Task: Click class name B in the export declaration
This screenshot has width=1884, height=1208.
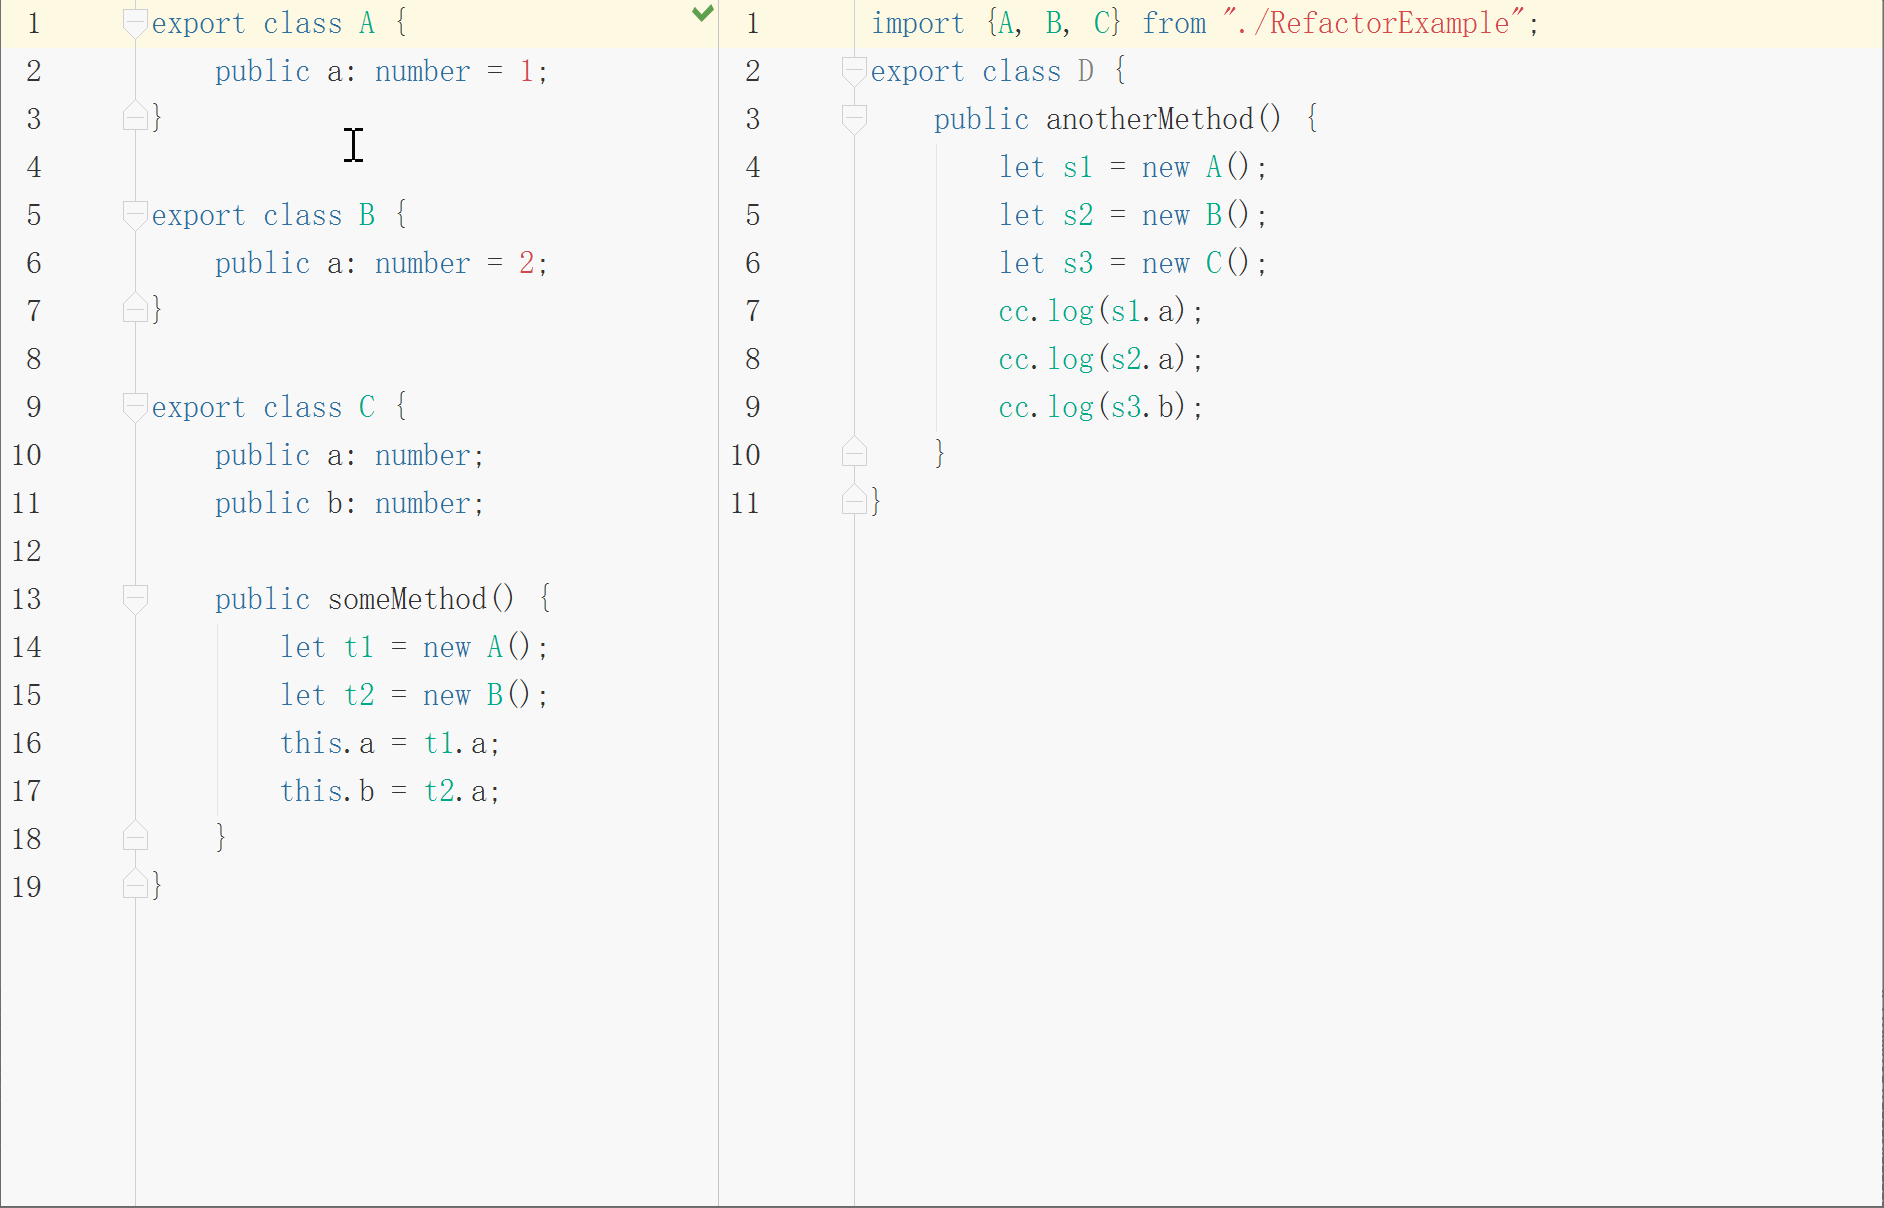Action: (367, 215)
